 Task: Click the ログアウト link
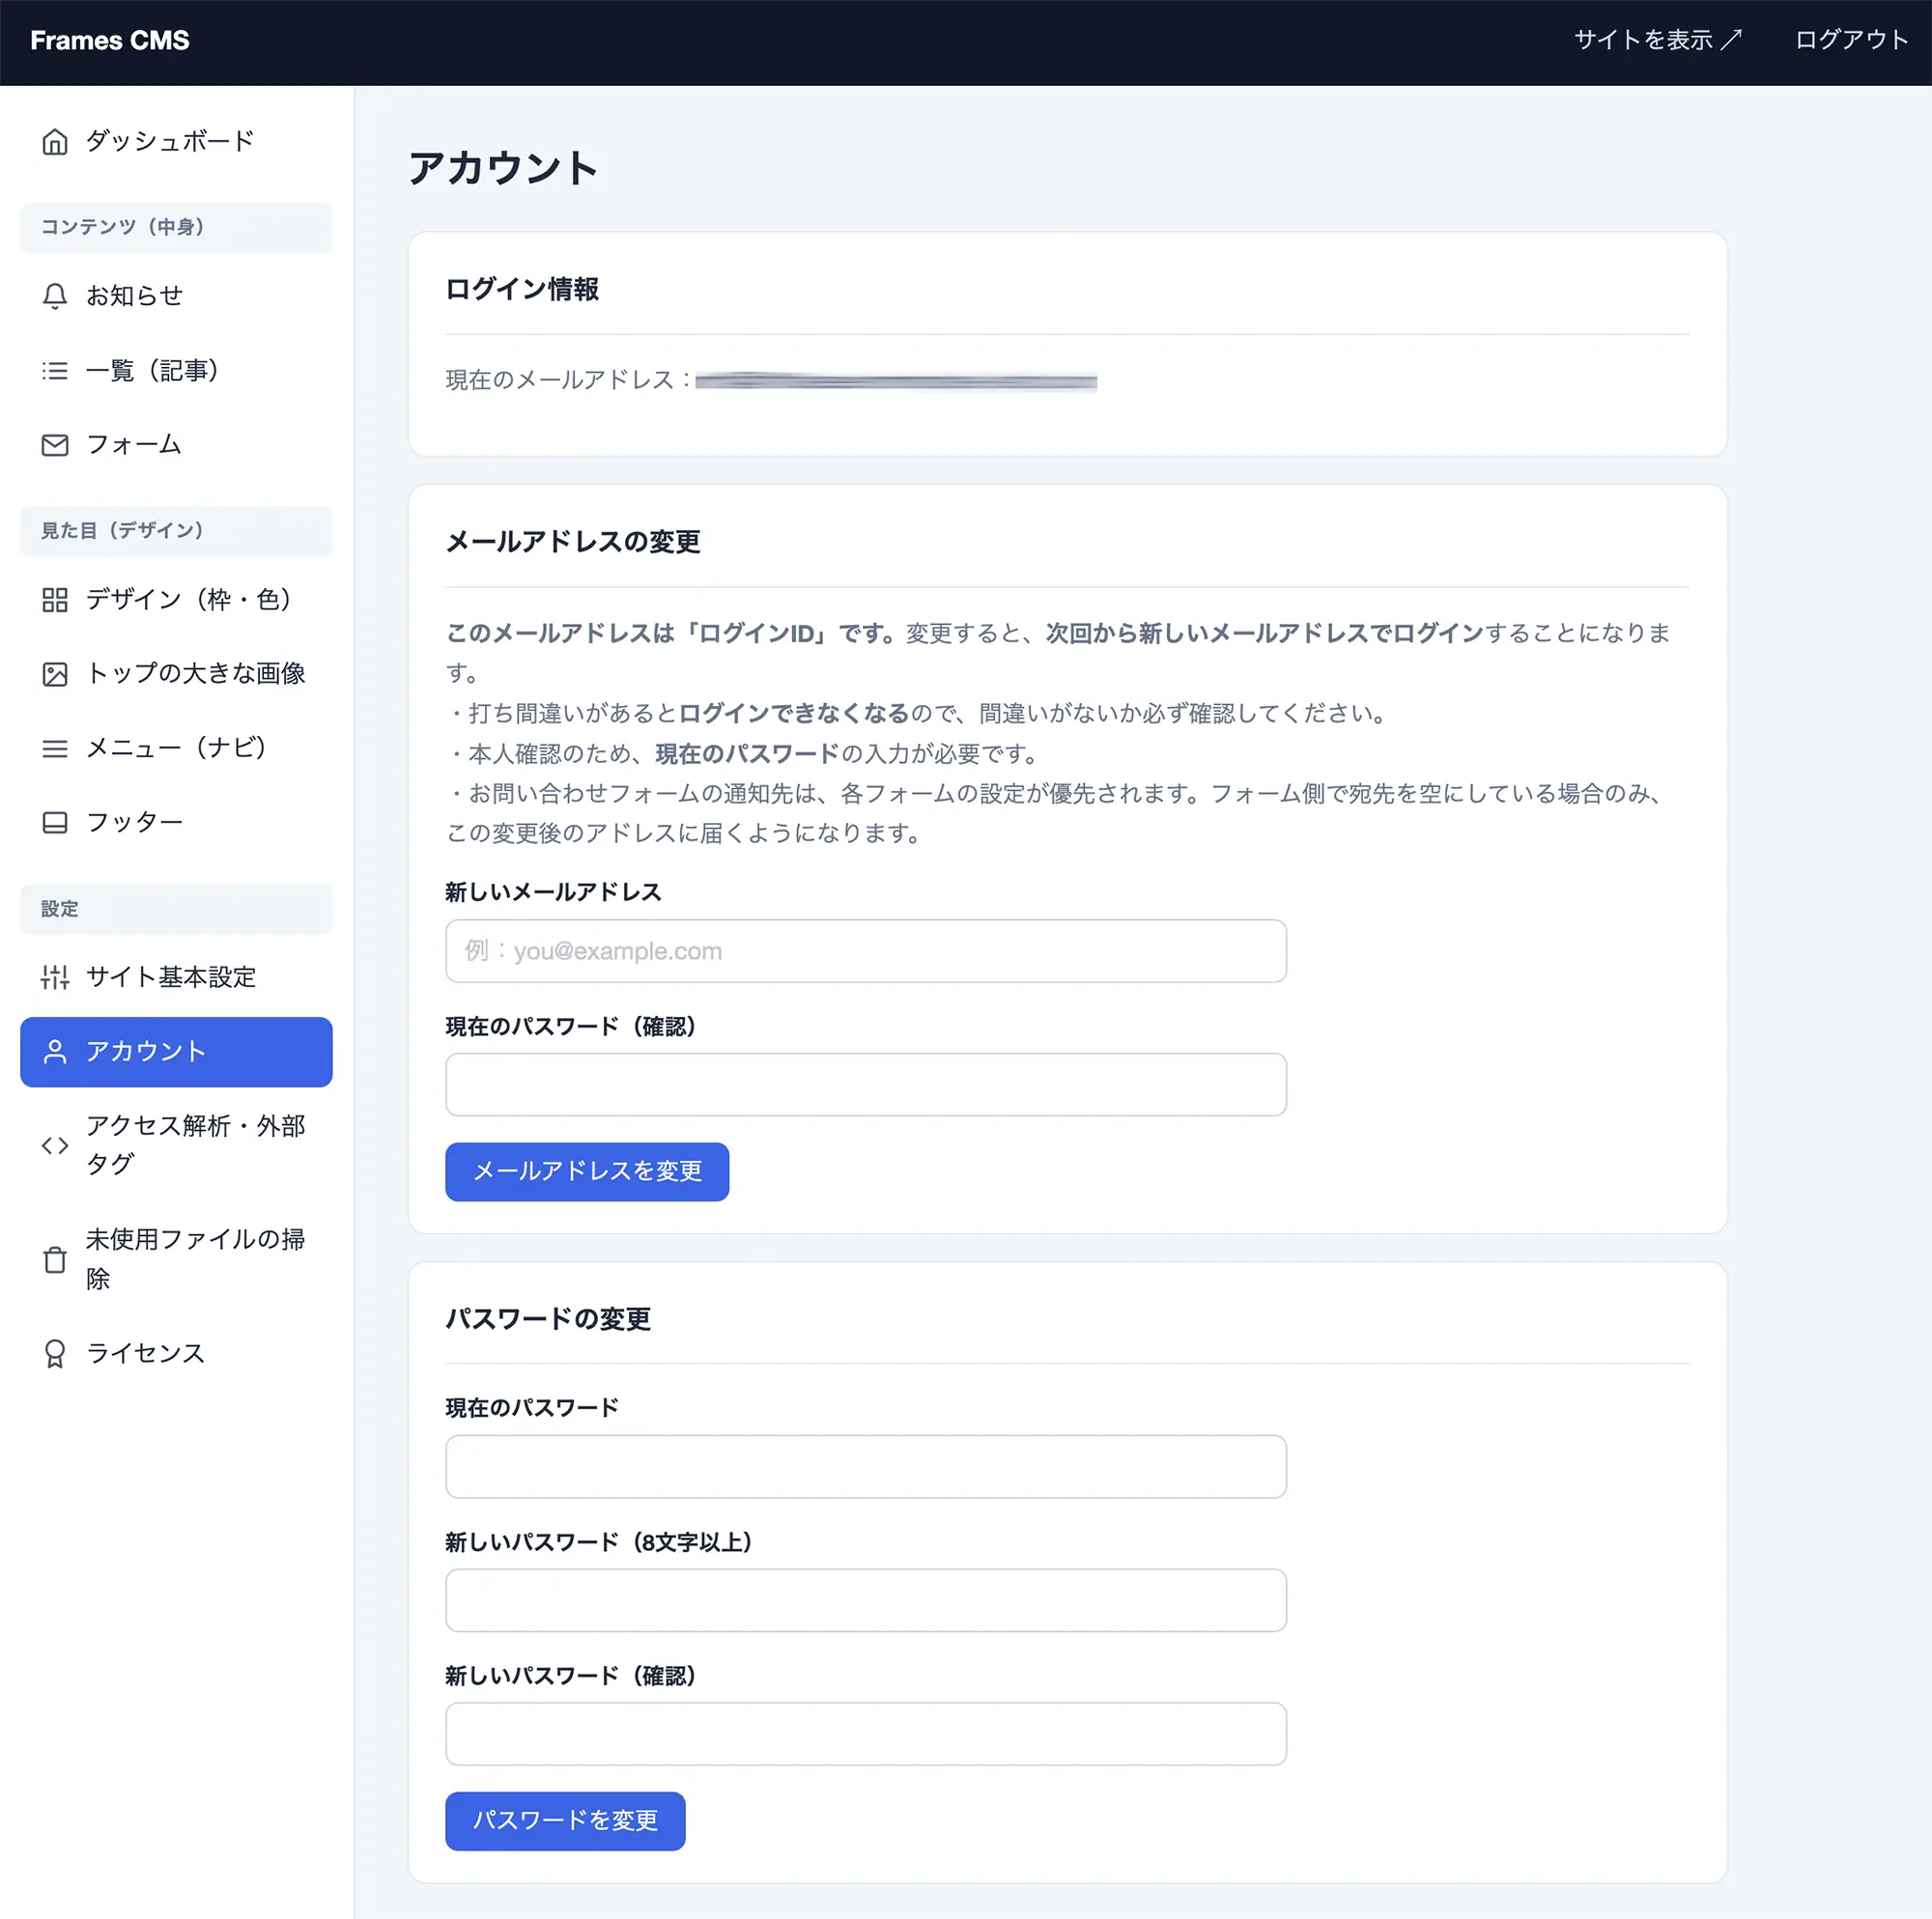coord(1852,40)
